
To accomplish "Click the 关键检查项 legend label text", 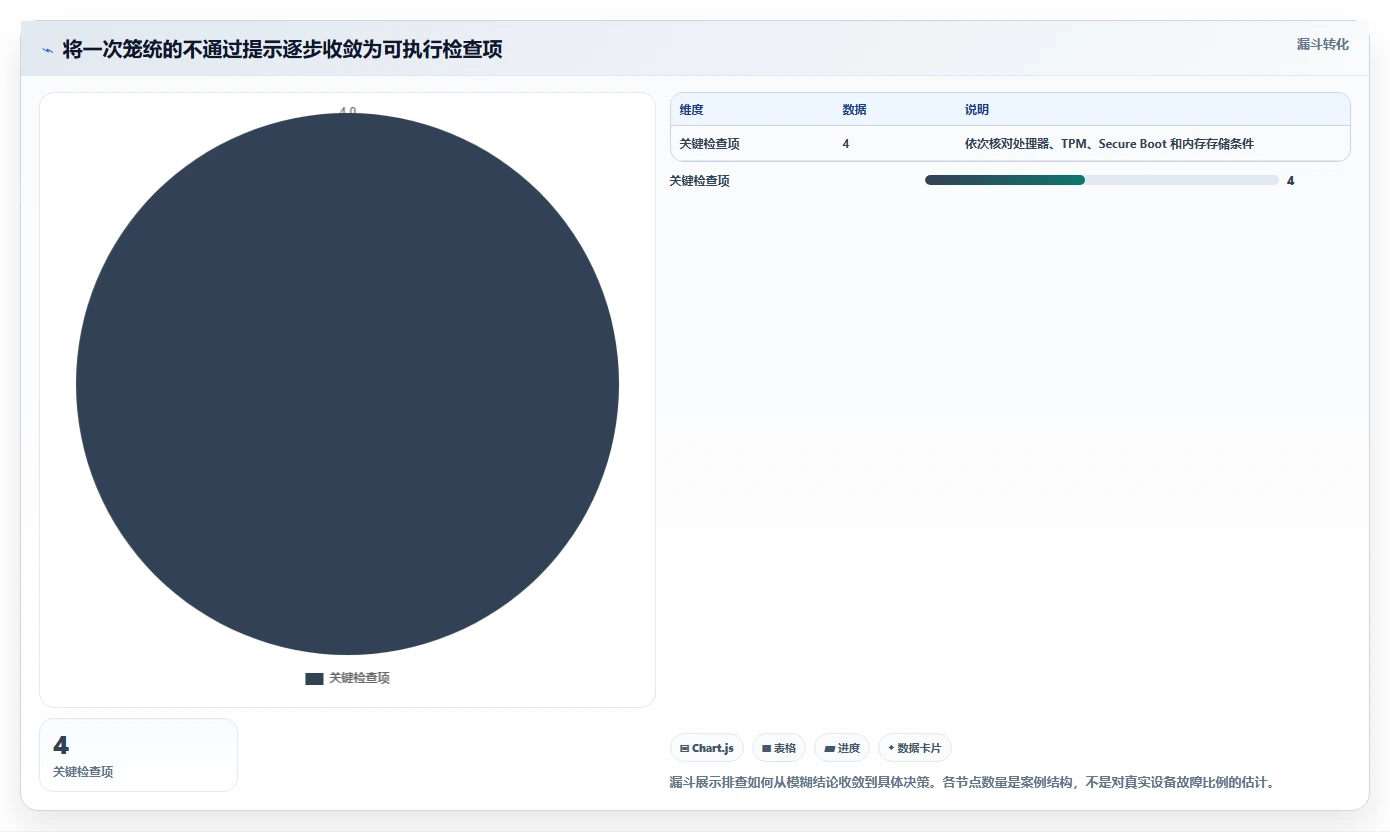I will point(359,678).
